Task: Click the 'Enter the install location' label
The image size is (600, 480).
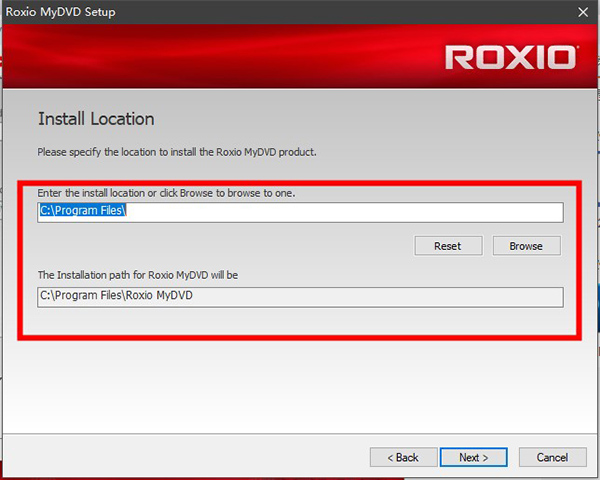Action: [166, 193]
